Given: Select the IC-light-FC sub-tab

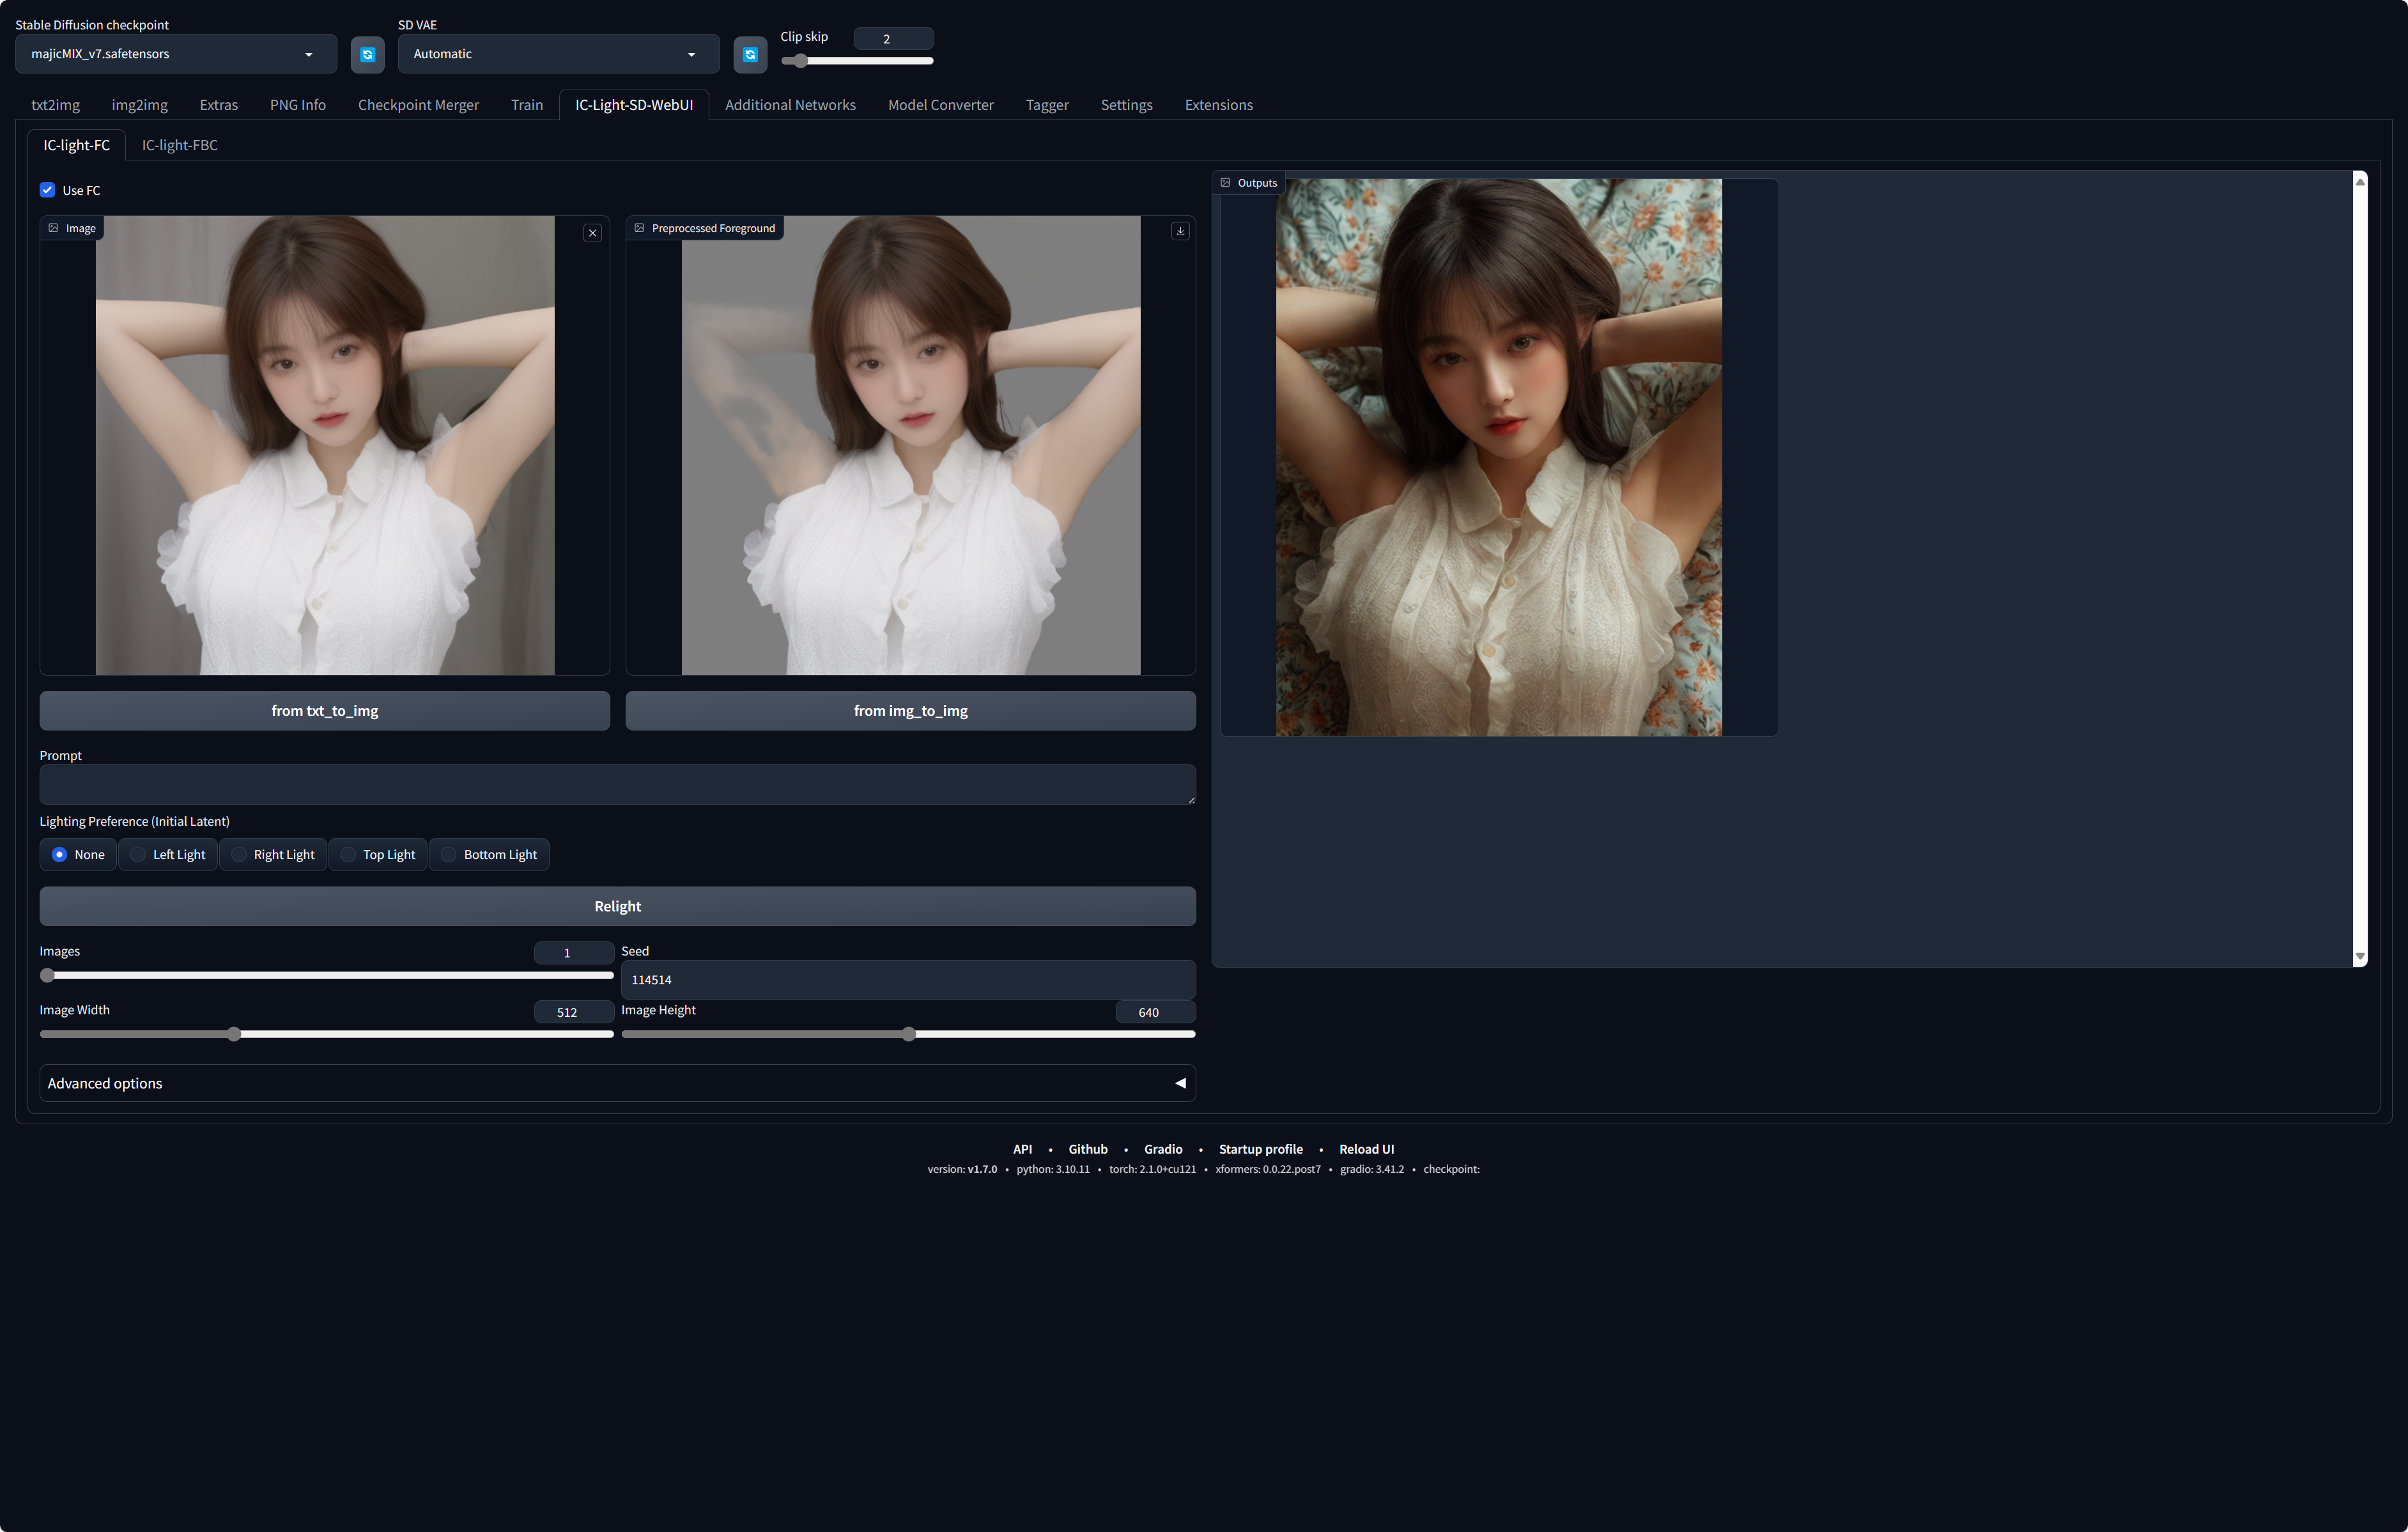Looking at the screenshot, I should point(77,145).
